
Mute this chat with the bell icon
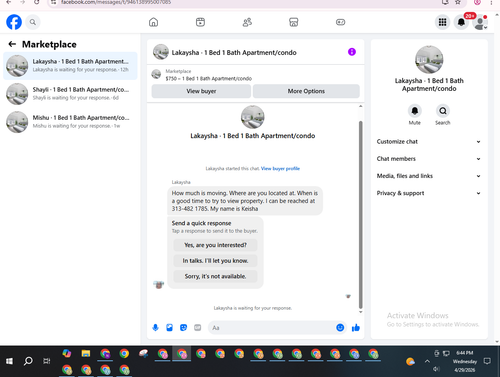coord(415,111)
